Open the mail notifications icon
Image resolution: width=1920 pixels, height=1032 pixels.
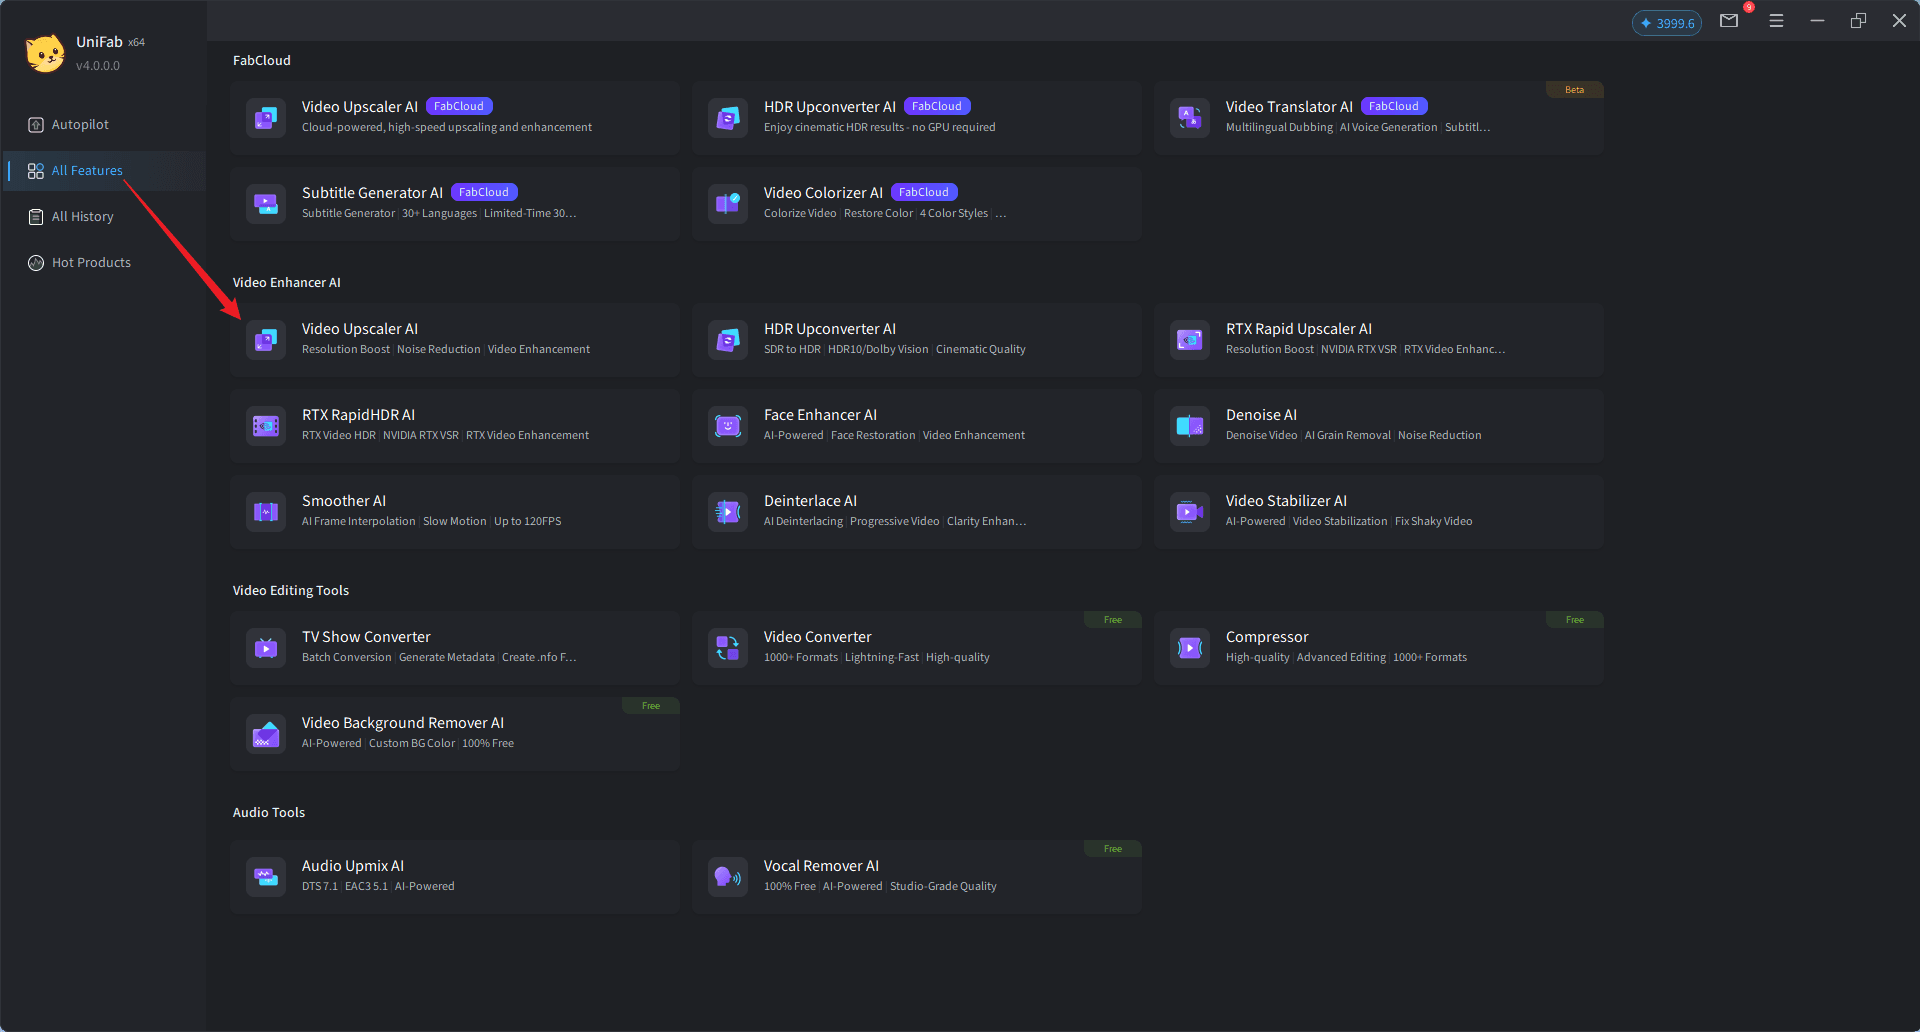[x=1729, y=21]
